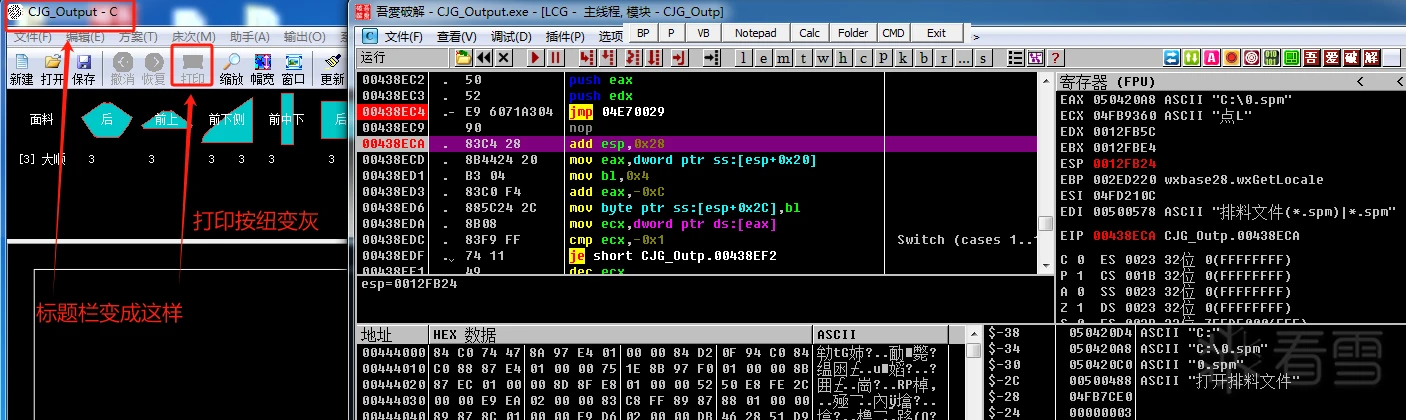Click the debugger open-file folder icon
This screenshot has width=1406, height=420.
(463, 57)
